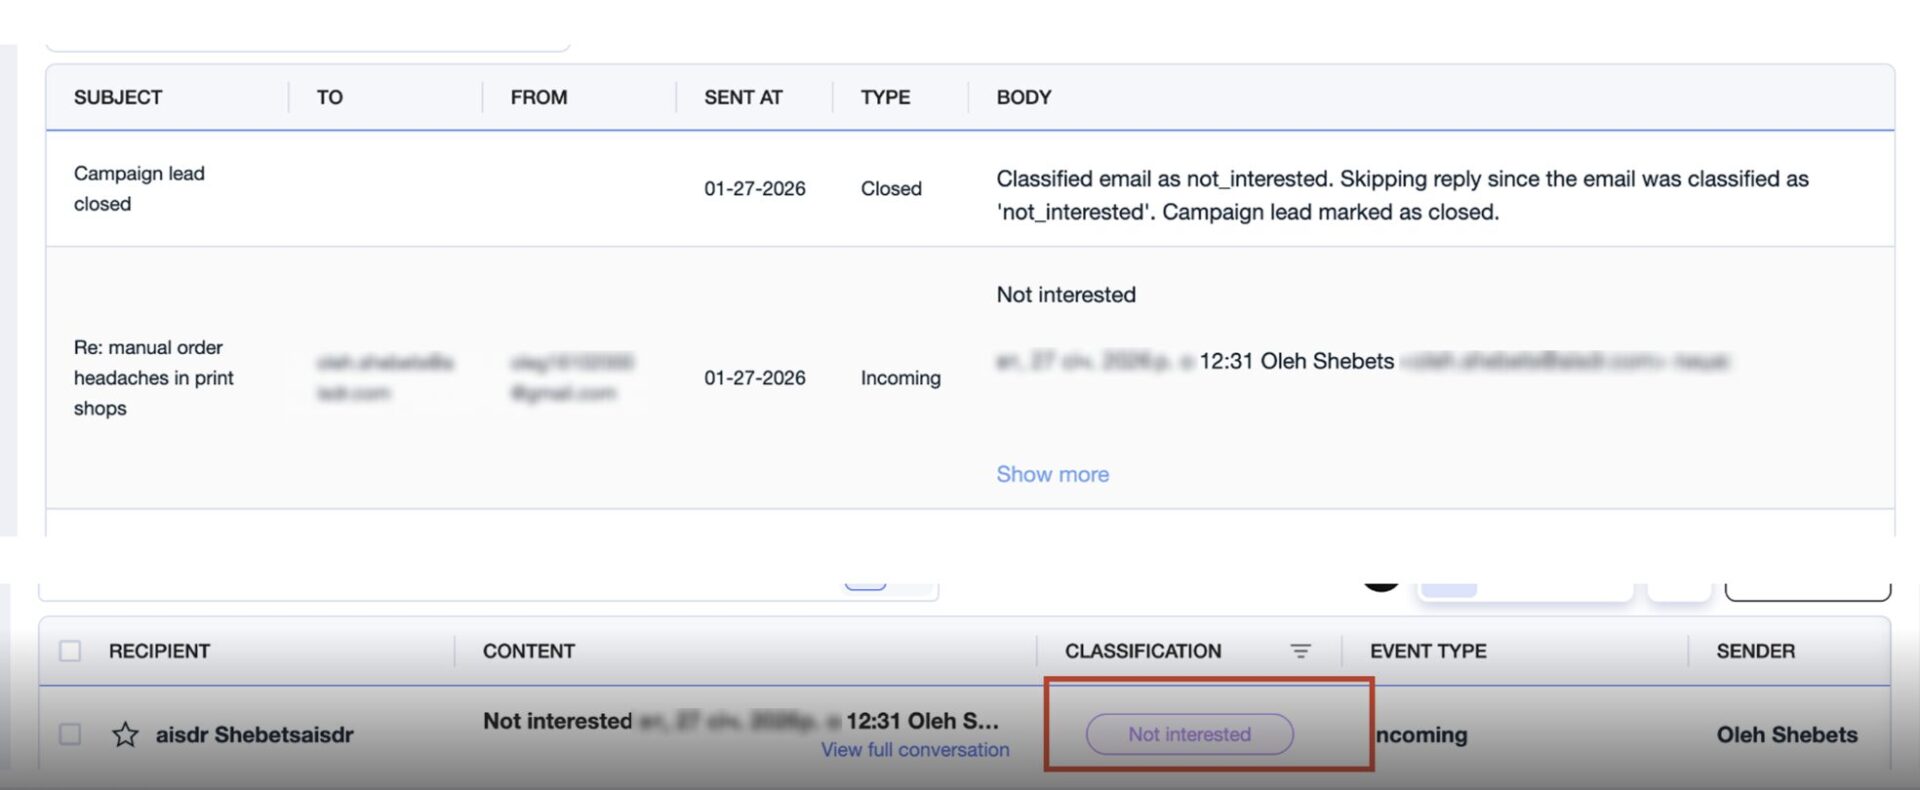Sort by the Event Type column header
This screenshot has height=790, width=1920.
point(1428,651)
